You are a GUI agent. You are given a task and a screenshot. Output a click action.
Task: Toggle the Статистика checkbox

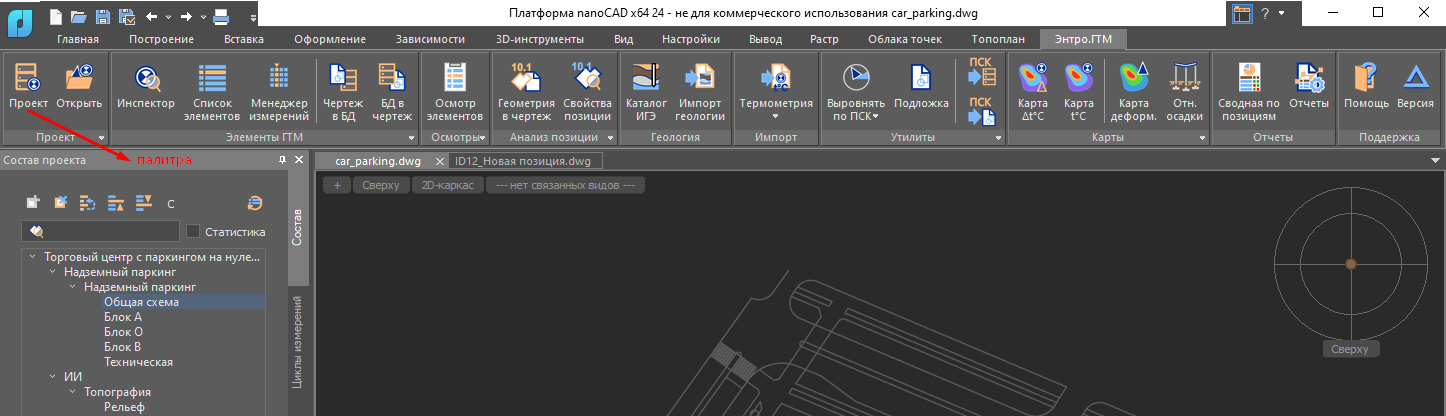coord(193,231)
